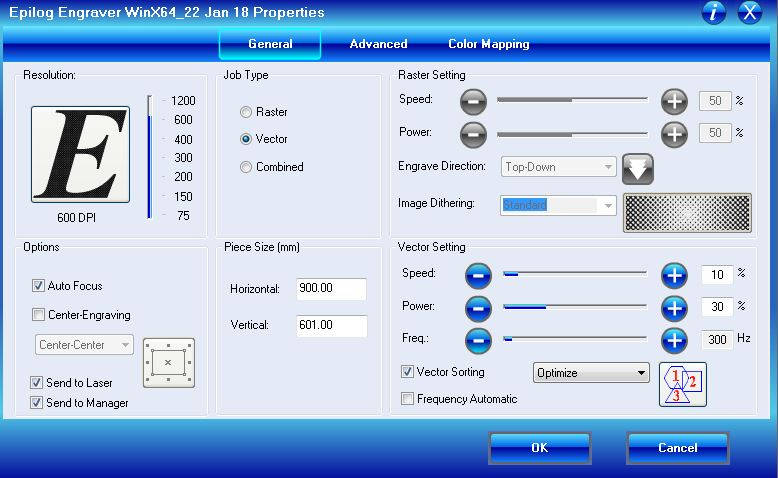Click the Vector Power value field

coord(717,307)
